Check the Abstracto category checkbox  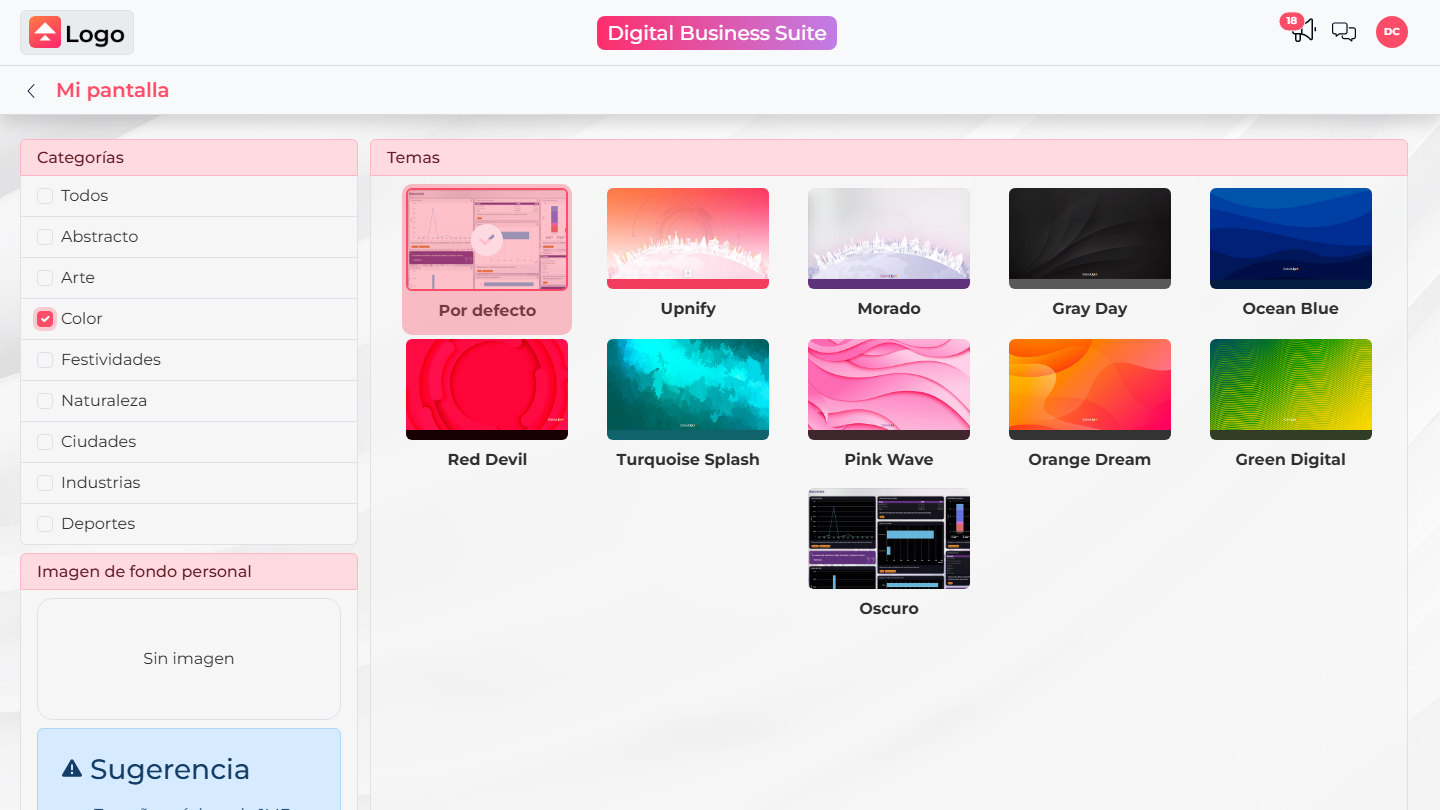coord(45,237)
